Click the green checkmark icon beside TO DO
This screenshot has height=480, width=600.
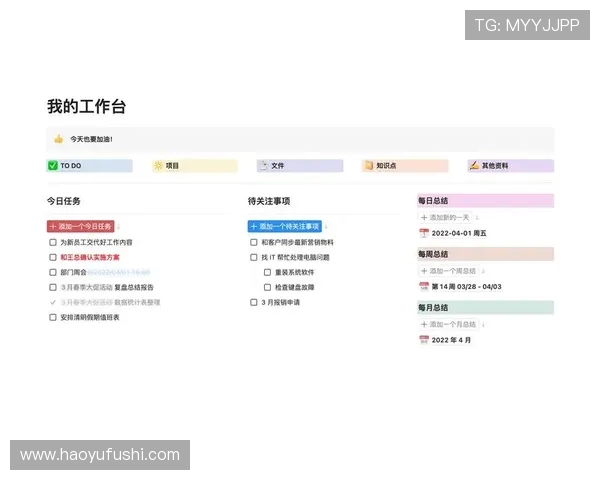[53, 166]
